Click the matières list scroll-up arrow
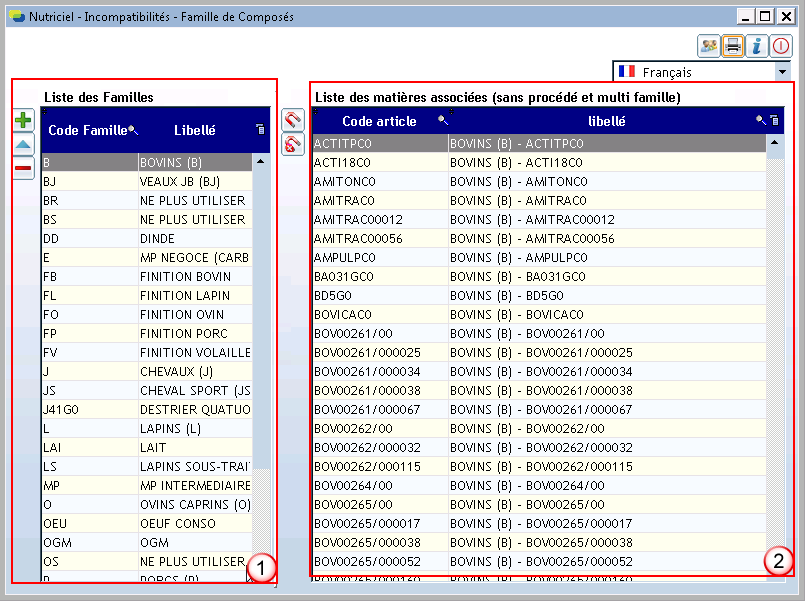Image resolution: width=805 pixels, height=601 pixels. (775, 143)
